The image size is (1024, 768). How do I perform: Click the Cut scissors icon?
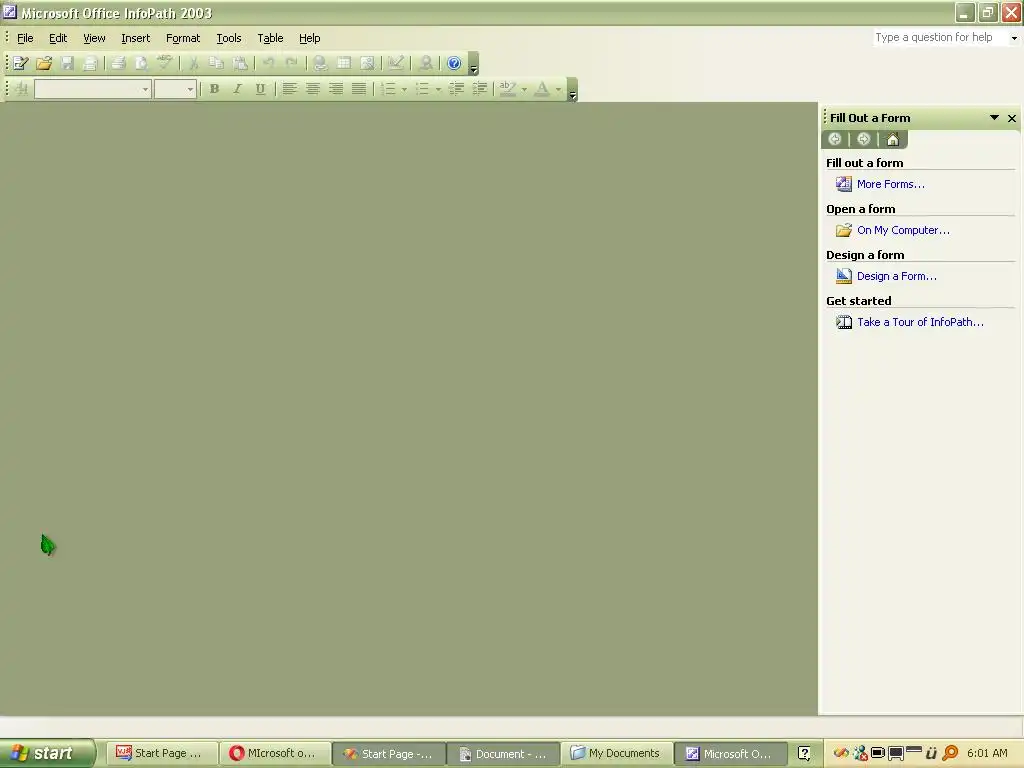point(193,63)
